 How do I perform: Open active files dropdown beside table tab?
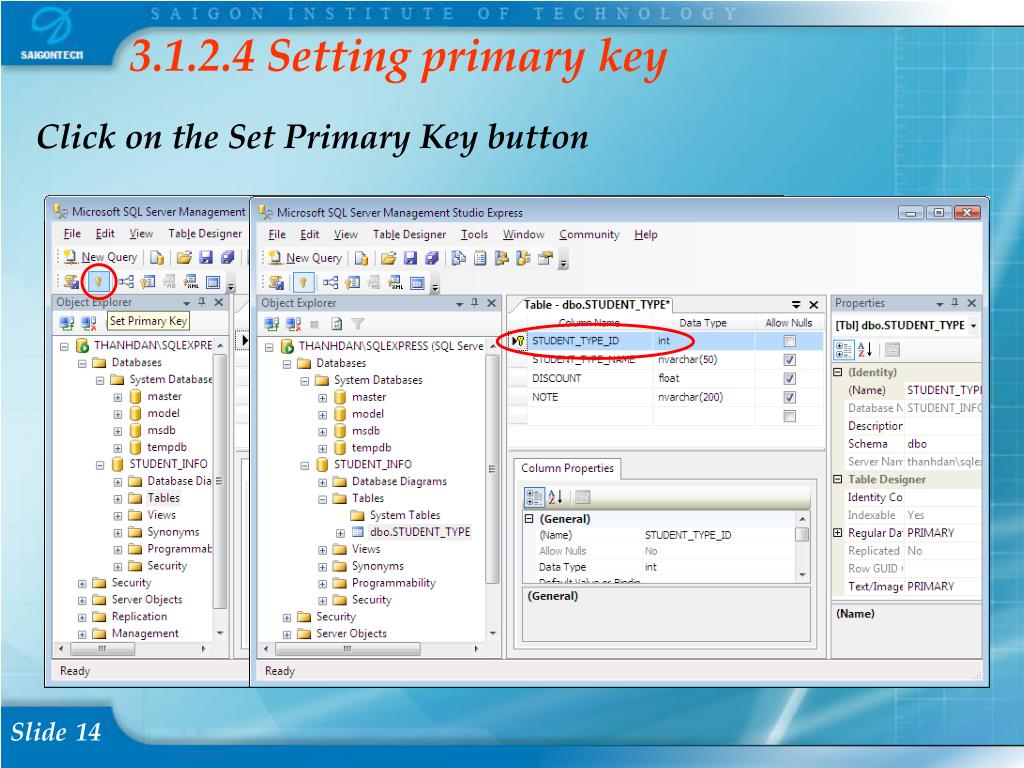pos(796,305)
